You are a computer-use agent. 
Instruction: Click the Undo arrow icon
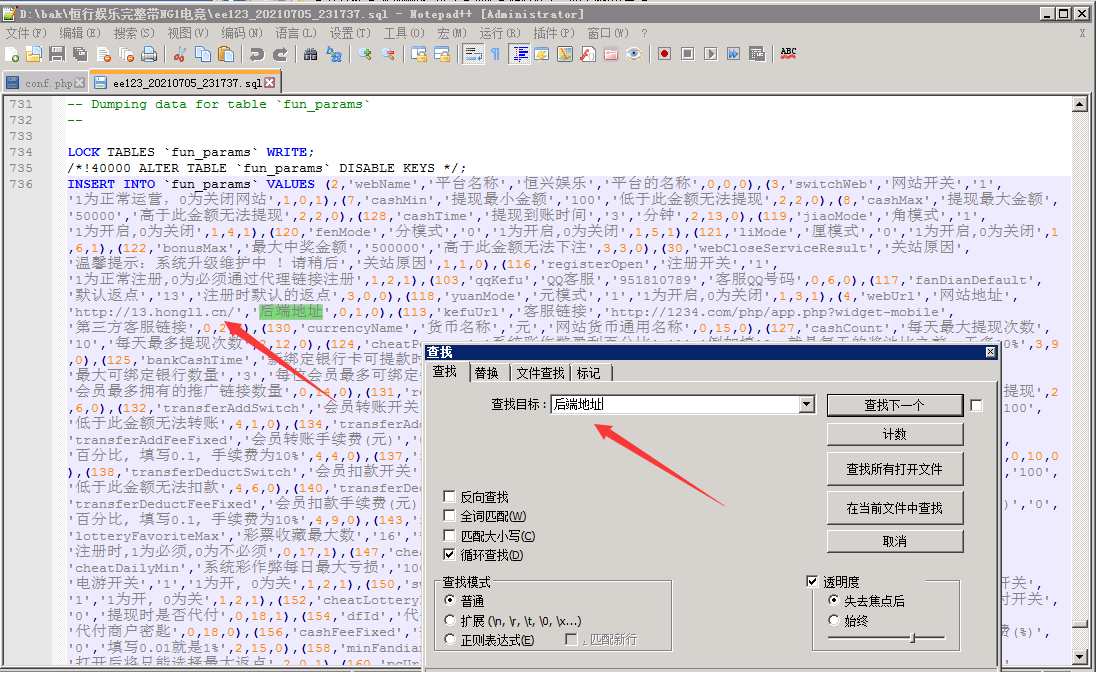pos(257,55)
